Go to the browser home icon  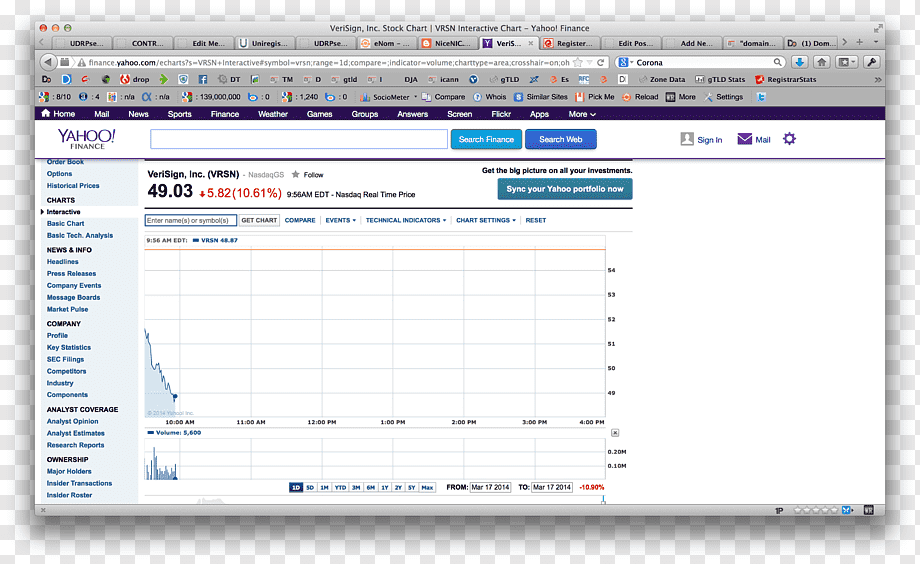821,62
